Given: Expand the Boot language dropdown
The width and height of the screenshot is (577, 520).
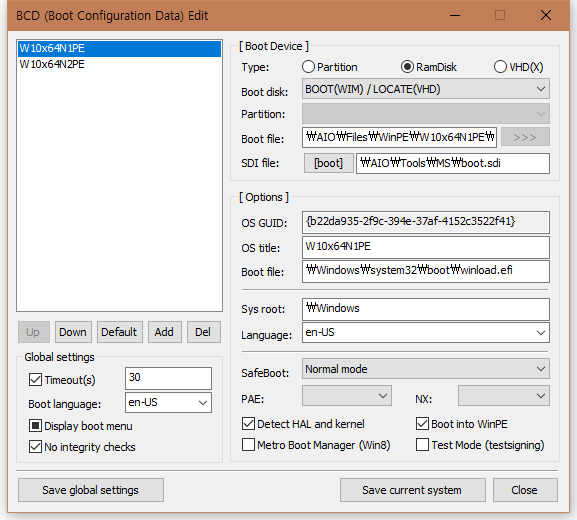Looking at the screenshot, I should click(x=168, y=402).
